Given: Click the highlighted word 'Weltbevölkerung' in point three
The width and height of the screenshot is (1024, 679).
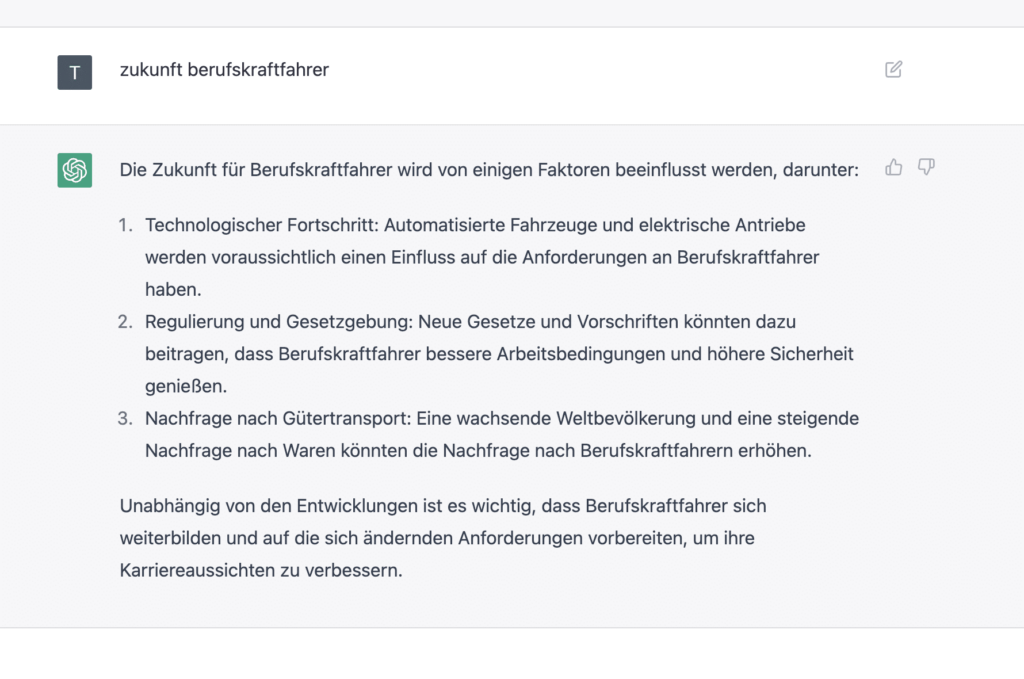Looking at the screenshot, I should (625, 418).
